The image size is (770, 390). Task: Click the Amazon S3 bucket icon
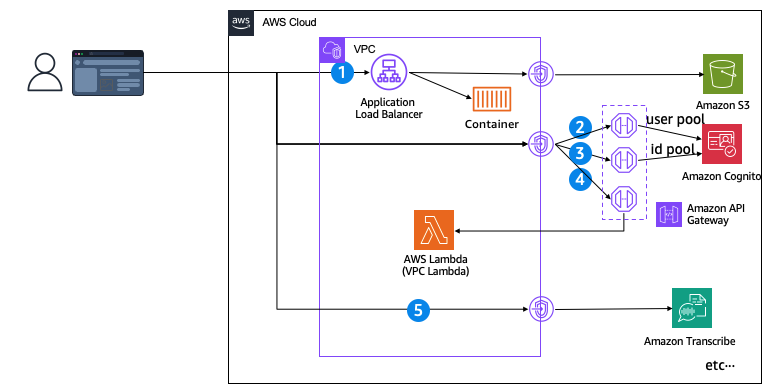pyautogui.click(x=722, y=74)
